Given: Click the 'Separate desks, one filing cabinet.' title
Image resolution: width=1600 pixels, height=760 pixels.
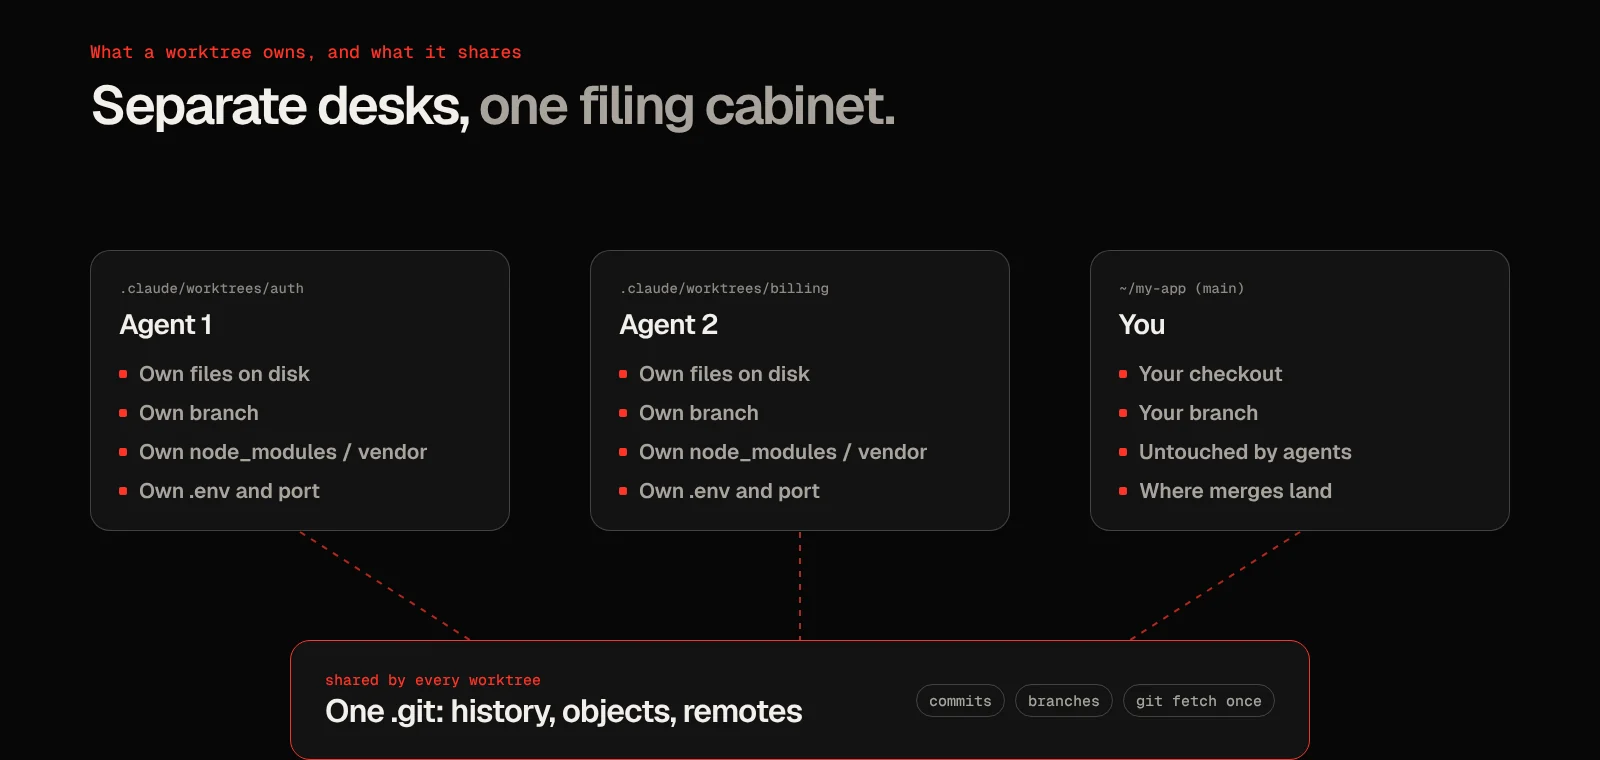Looking at the screenshot, I should [493, 106].
